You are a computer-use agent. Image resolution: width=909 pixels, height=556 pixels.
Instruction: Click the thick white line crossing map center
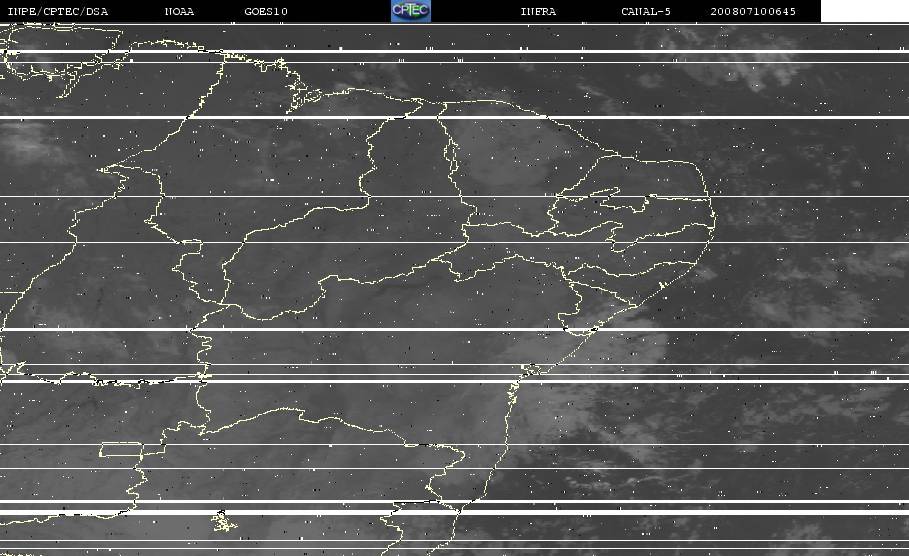click(x=454, y=330)
